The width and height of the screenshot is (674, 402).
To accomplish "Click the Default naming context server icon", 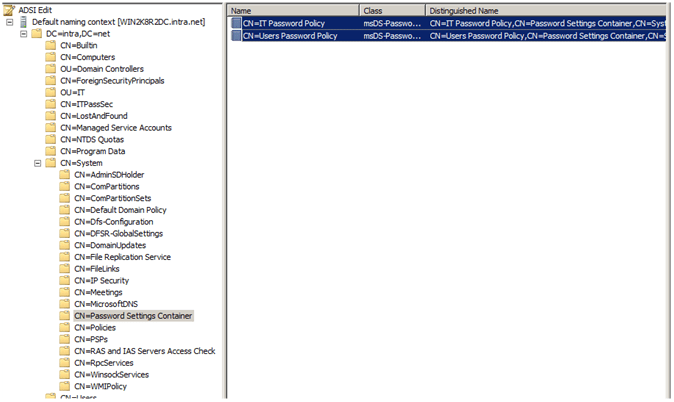I will pyautogui.click(x=23, y=21).
